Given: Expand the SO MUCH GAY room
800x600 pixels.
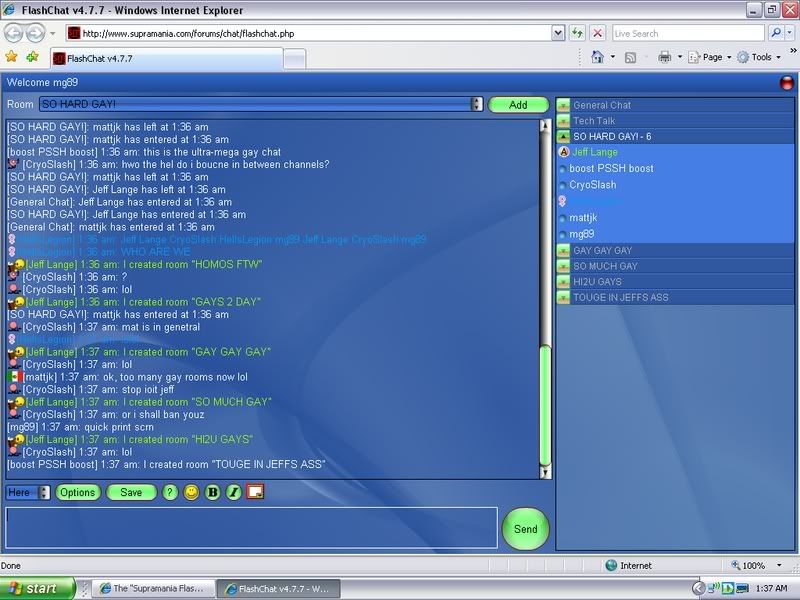Looking at the screenshot, I should point(563,266).
